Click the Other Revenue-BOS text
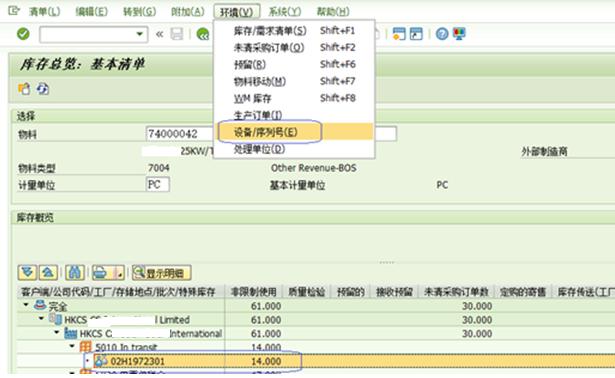The height and width of the screenshot is (378, 615). pos(313,168)
